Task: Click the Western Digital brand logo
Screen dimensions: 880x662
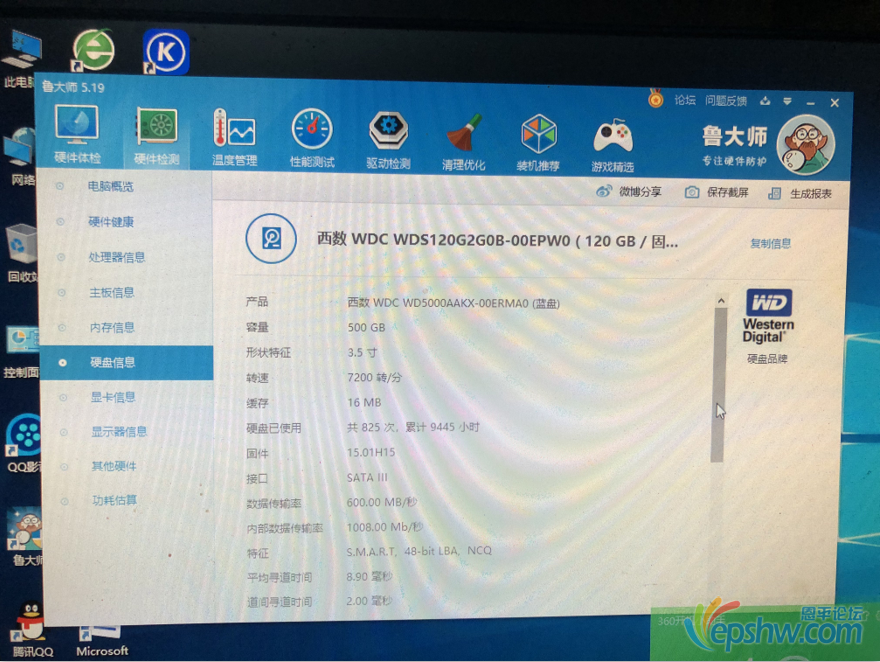Action: click(768, 316)
